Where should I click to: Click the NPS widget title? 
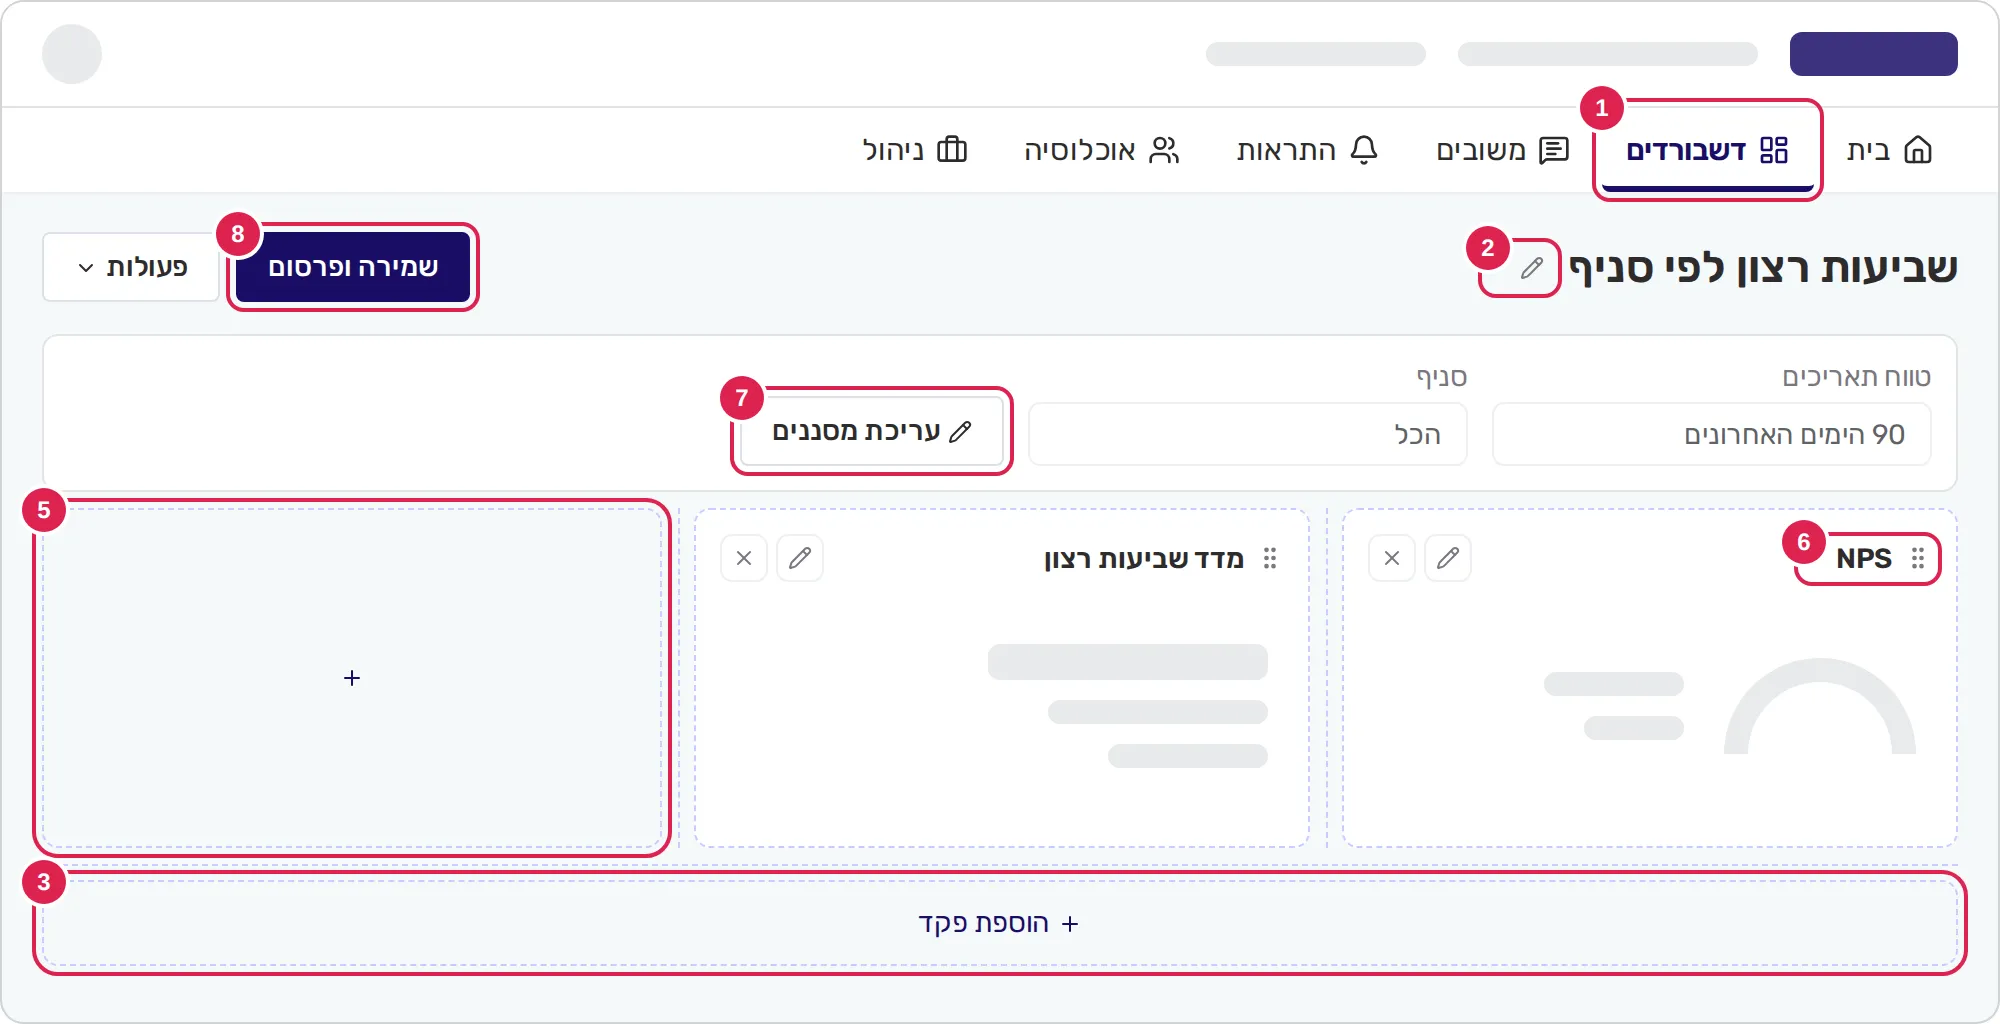pos(1864,558)
